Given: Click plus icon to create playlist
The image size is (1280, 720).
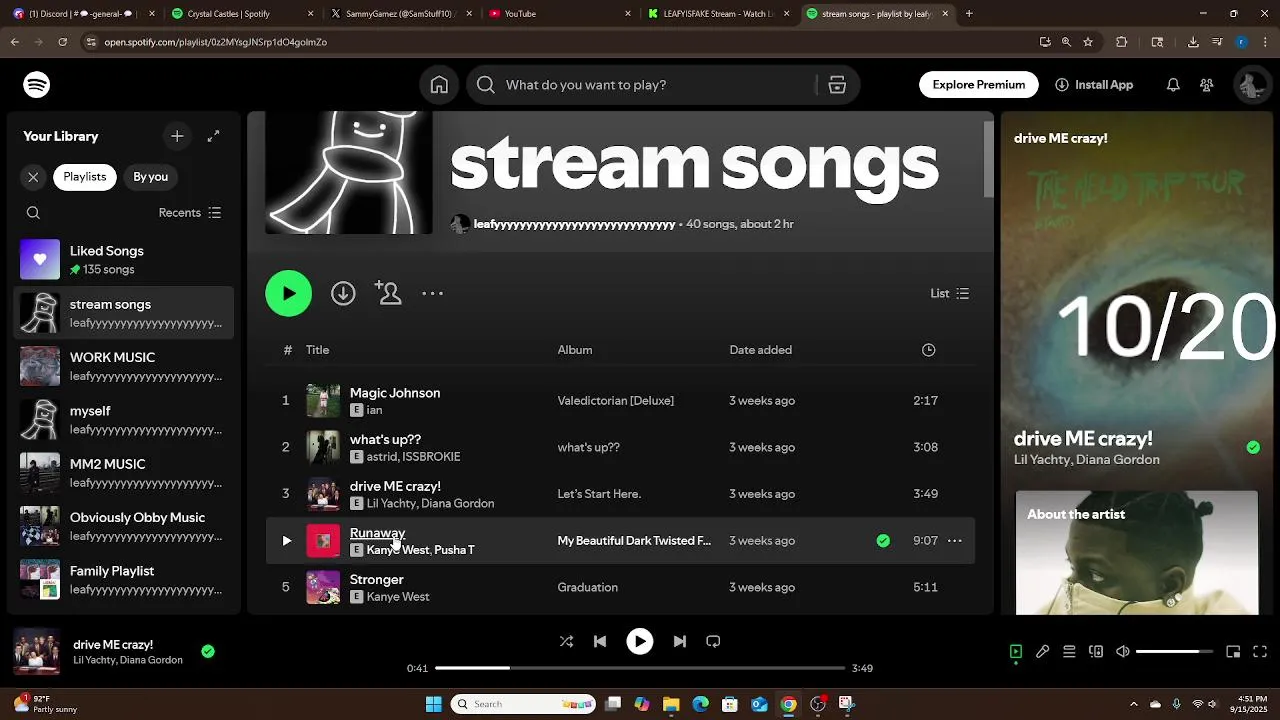Looking at the screenshot, I should coord(177,136).
